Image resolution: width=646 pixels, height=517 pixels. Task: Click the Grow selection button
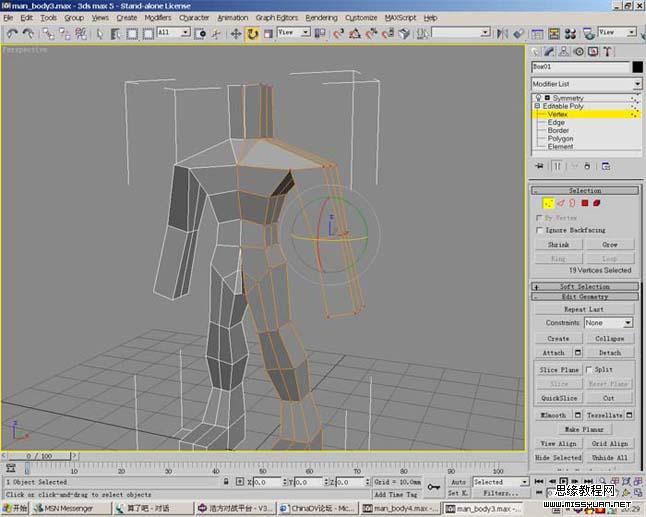click(609, 245)
